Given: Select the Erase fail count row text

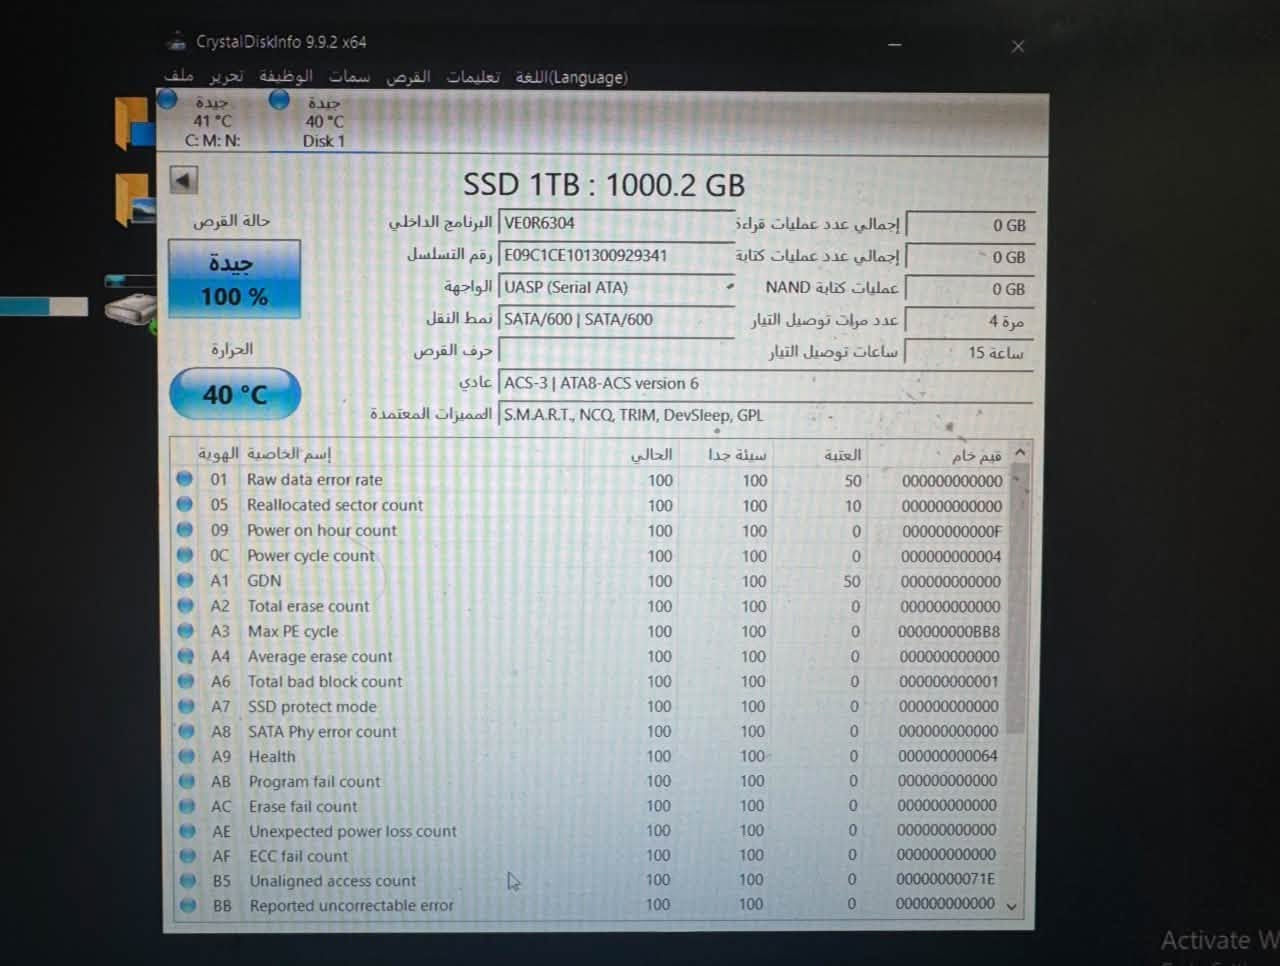Looking at the screenshot, I should [303, 806].
